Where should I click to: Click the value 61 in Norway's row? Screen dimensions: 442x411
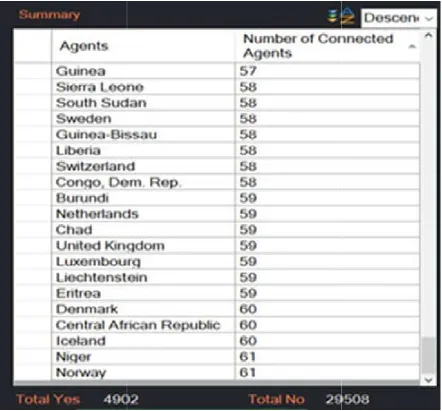248,372
